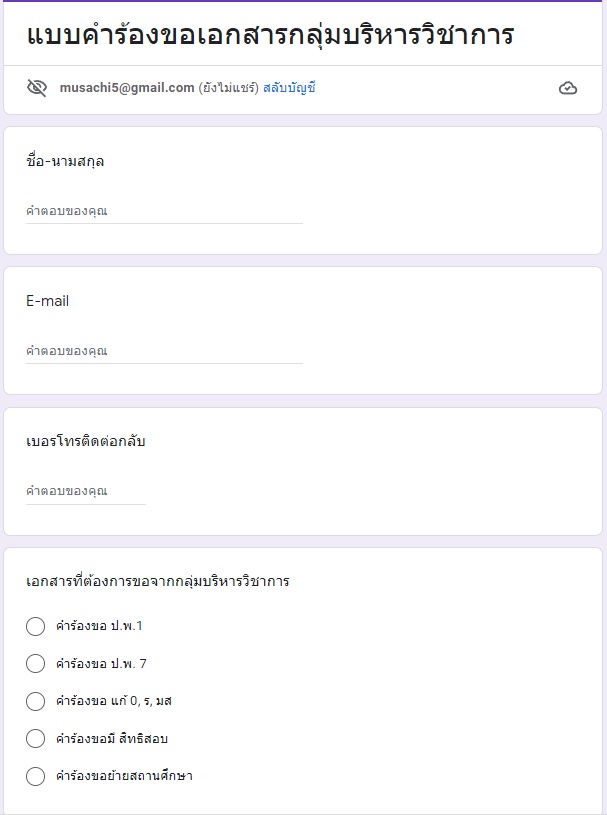Click the คำร้องขอย้ายสถานศึกษา option label text

point(124,776)
